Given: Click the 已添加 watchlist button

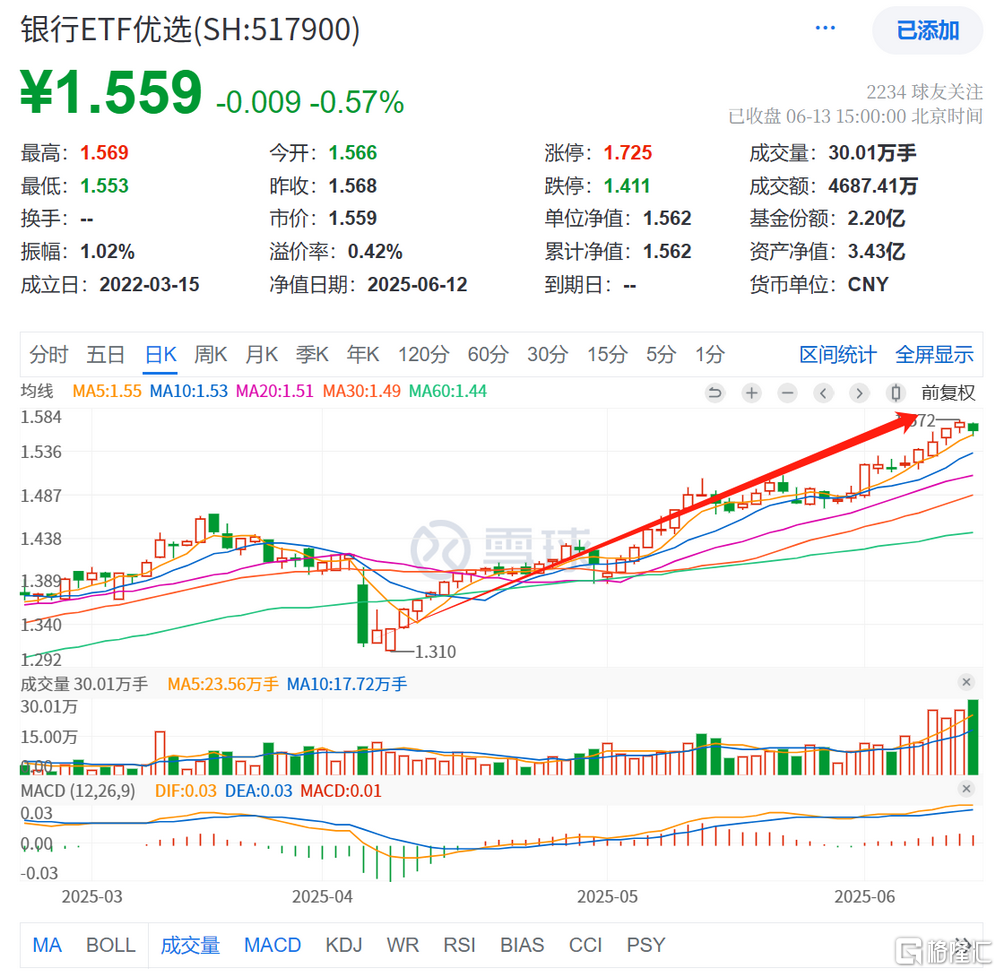Looking at the screenshot, I should point(927,31).
